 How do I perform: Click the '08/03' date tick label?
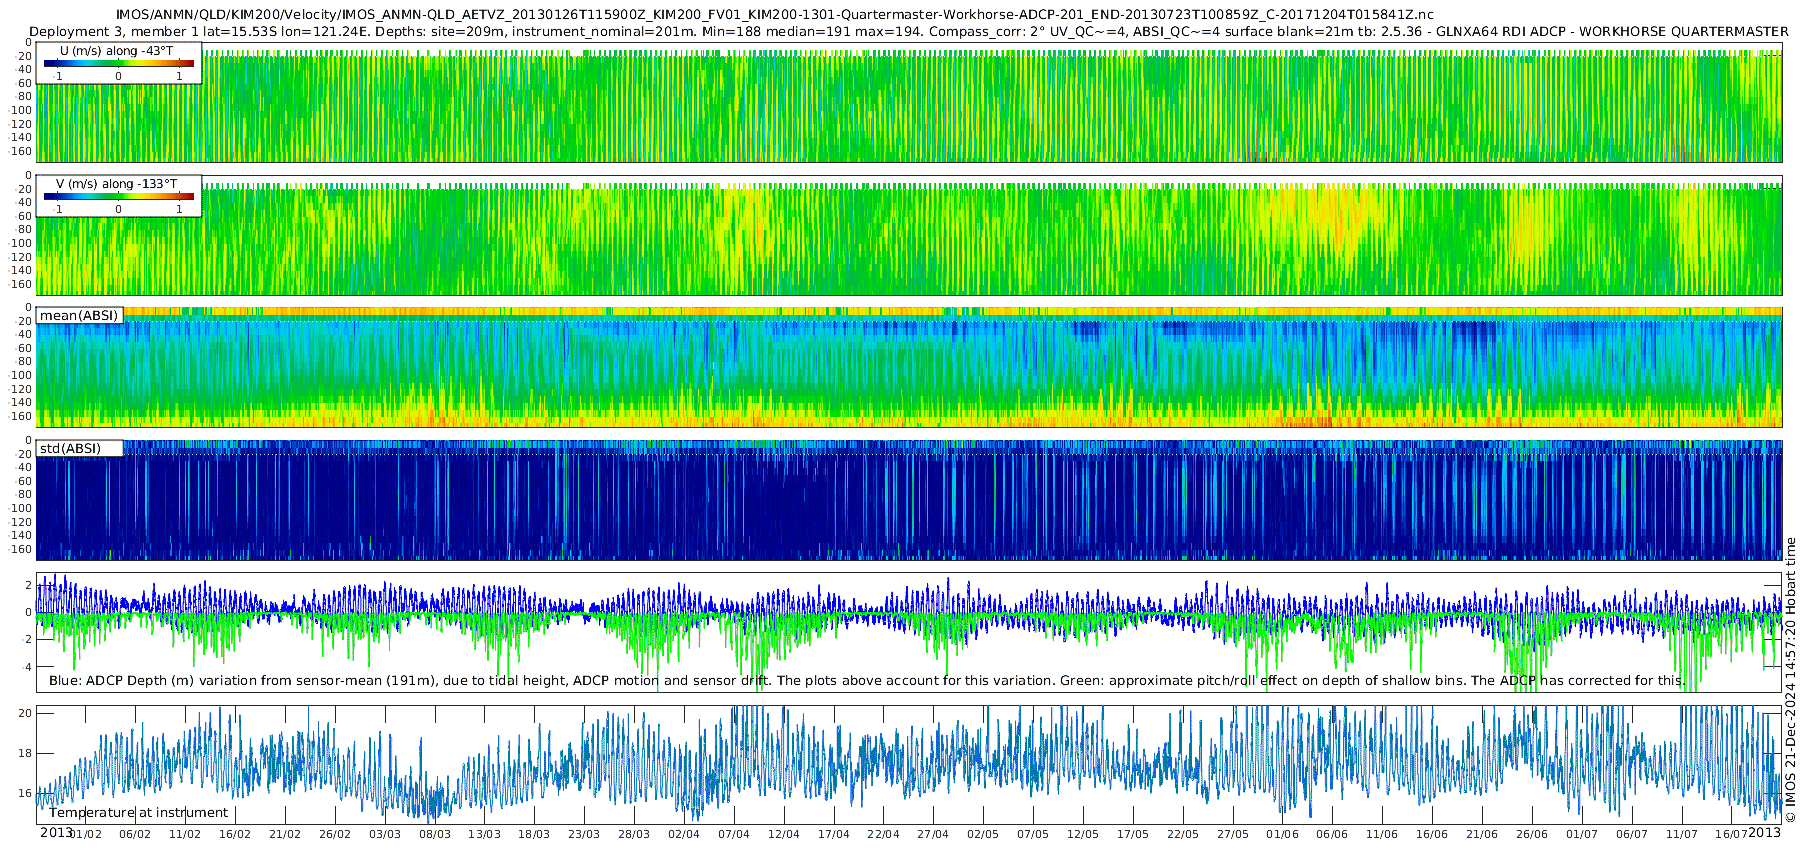(x=435, y=834)
